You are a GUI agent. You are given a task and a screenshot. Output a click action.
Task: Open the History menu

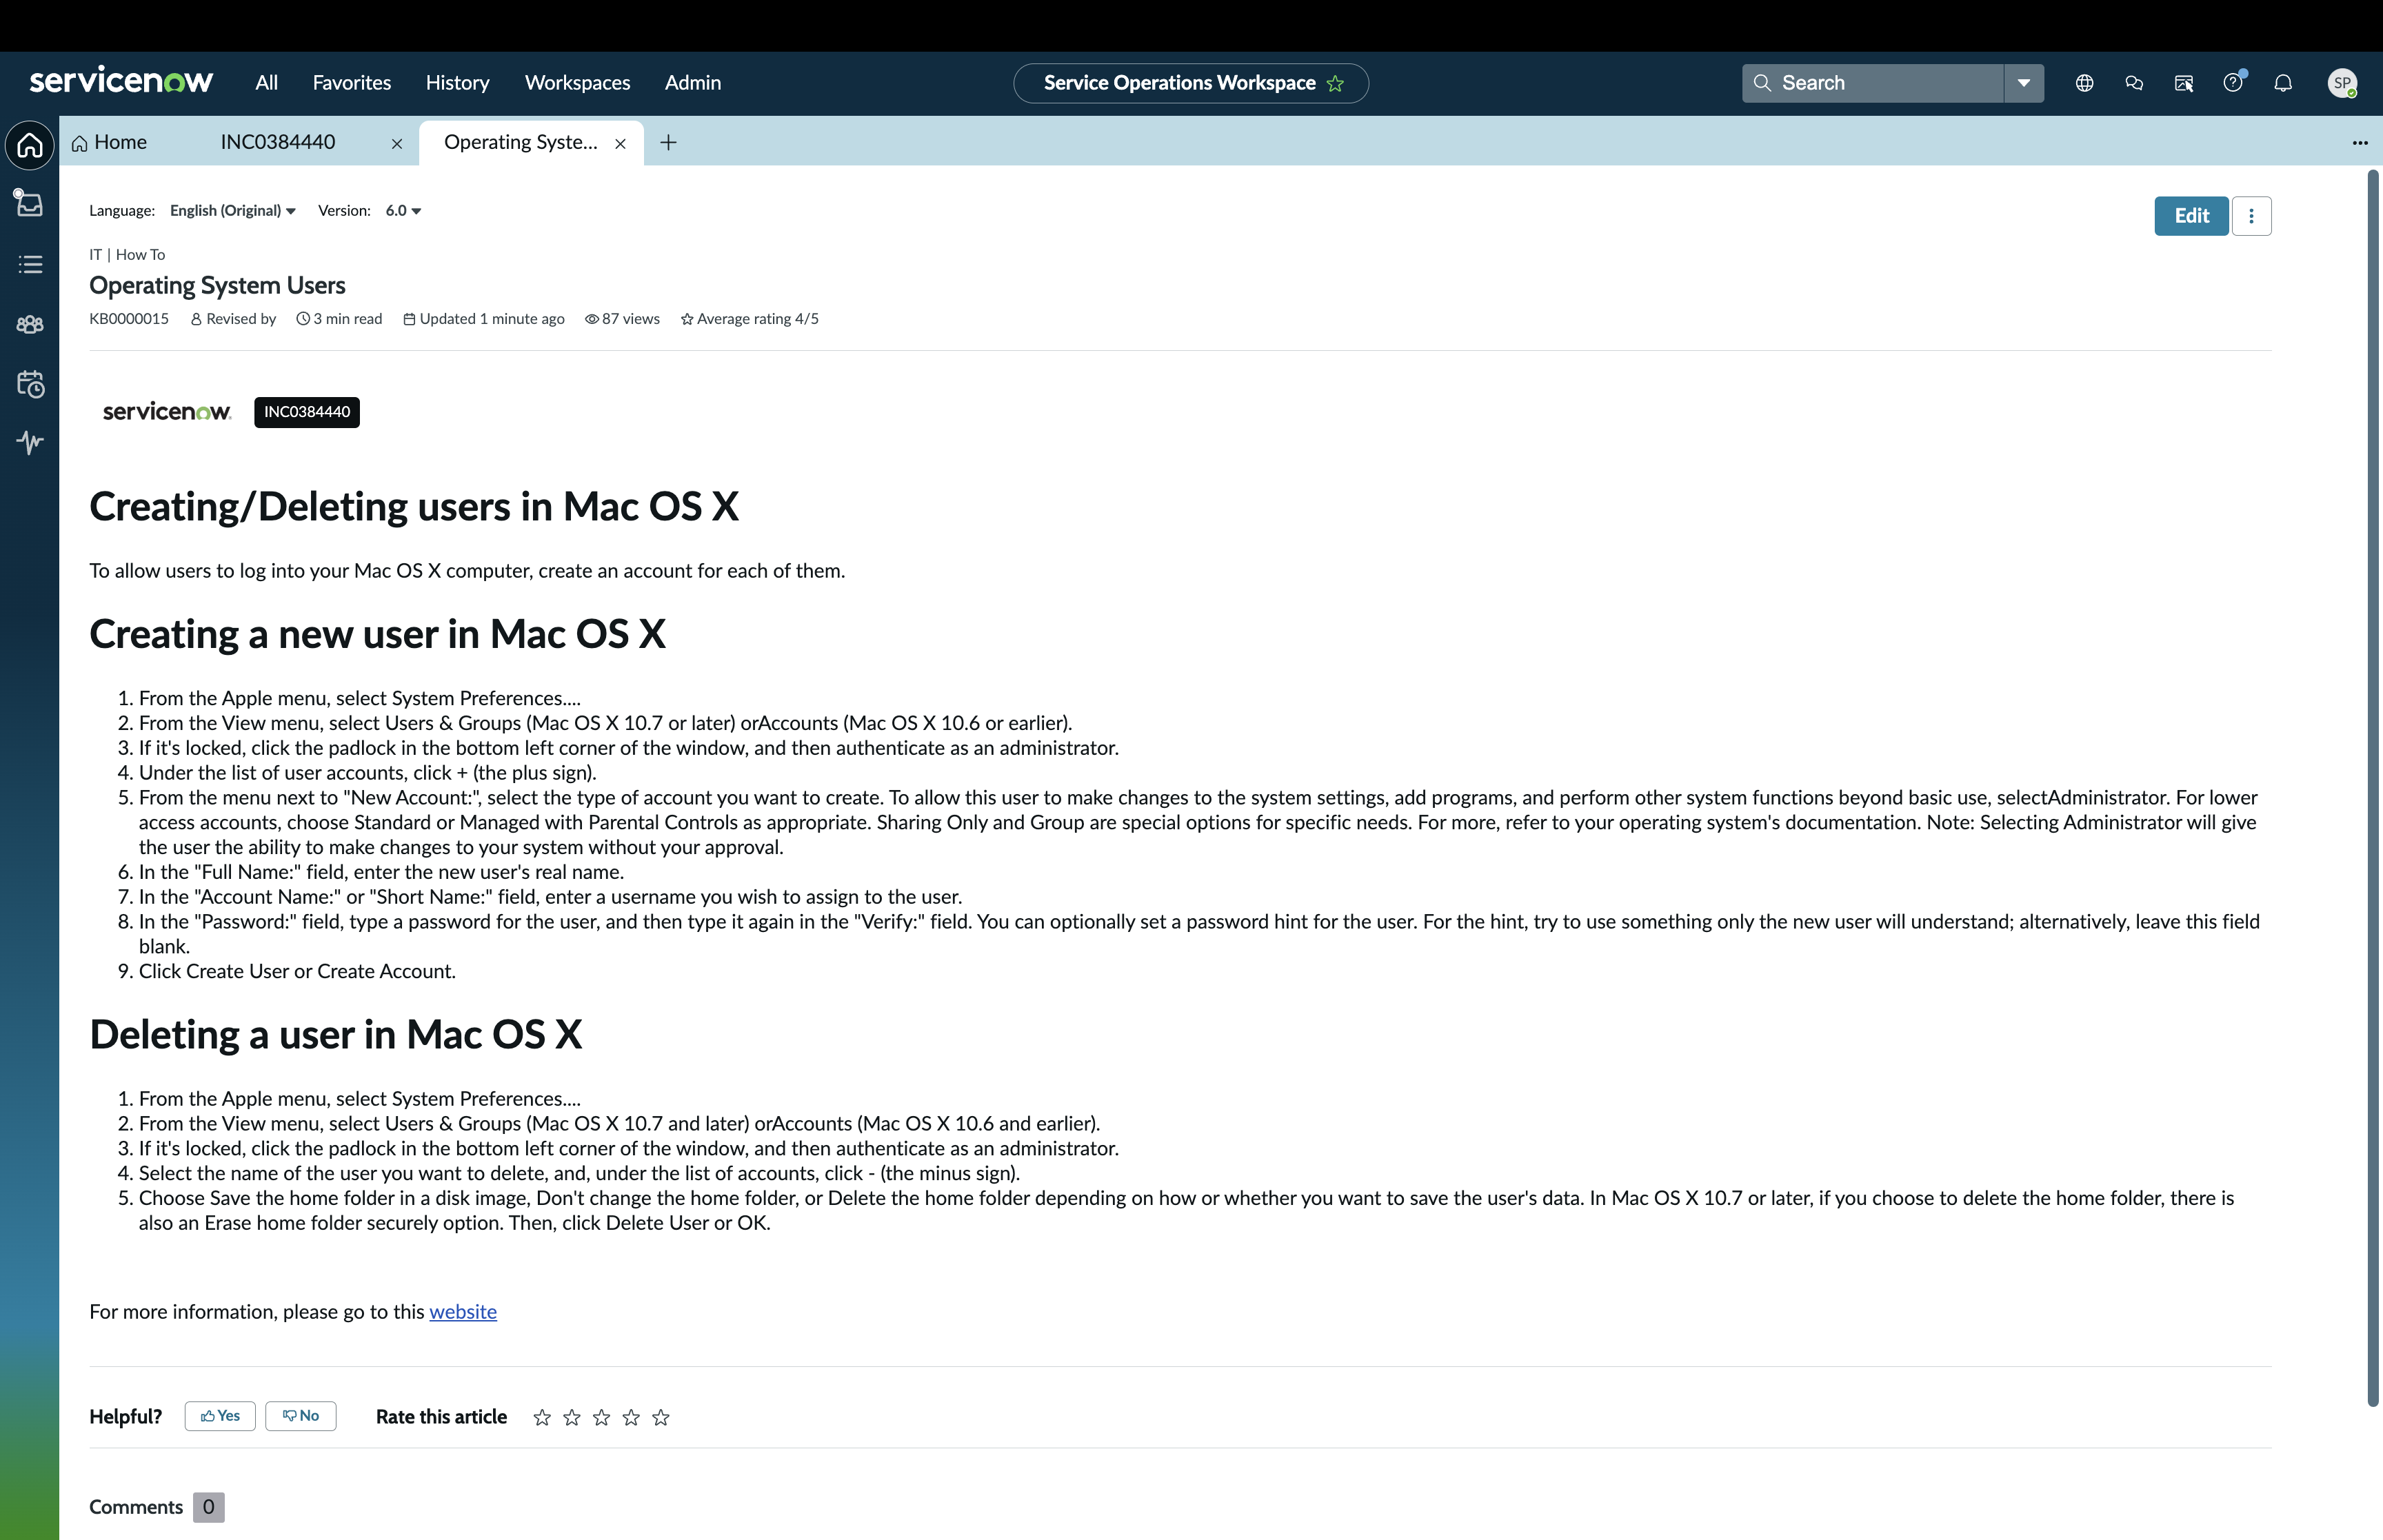(457, 83)
